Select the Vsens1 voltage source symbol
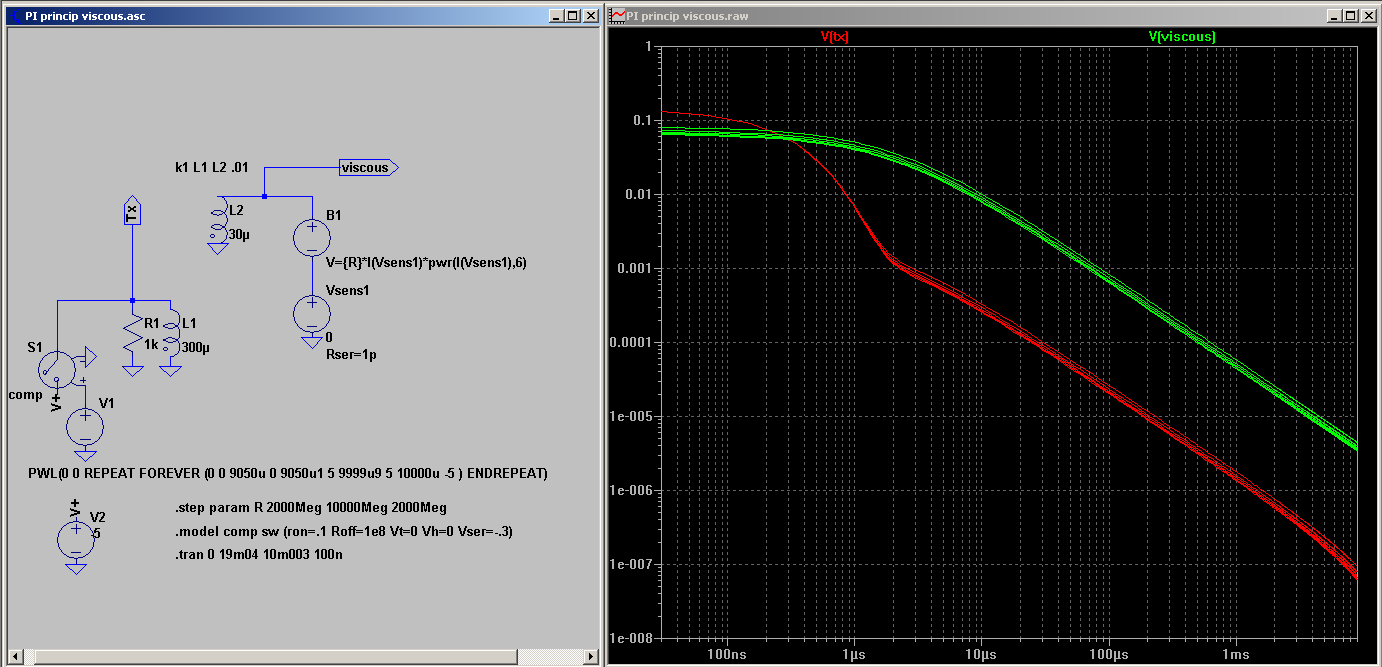 point(311,313)
